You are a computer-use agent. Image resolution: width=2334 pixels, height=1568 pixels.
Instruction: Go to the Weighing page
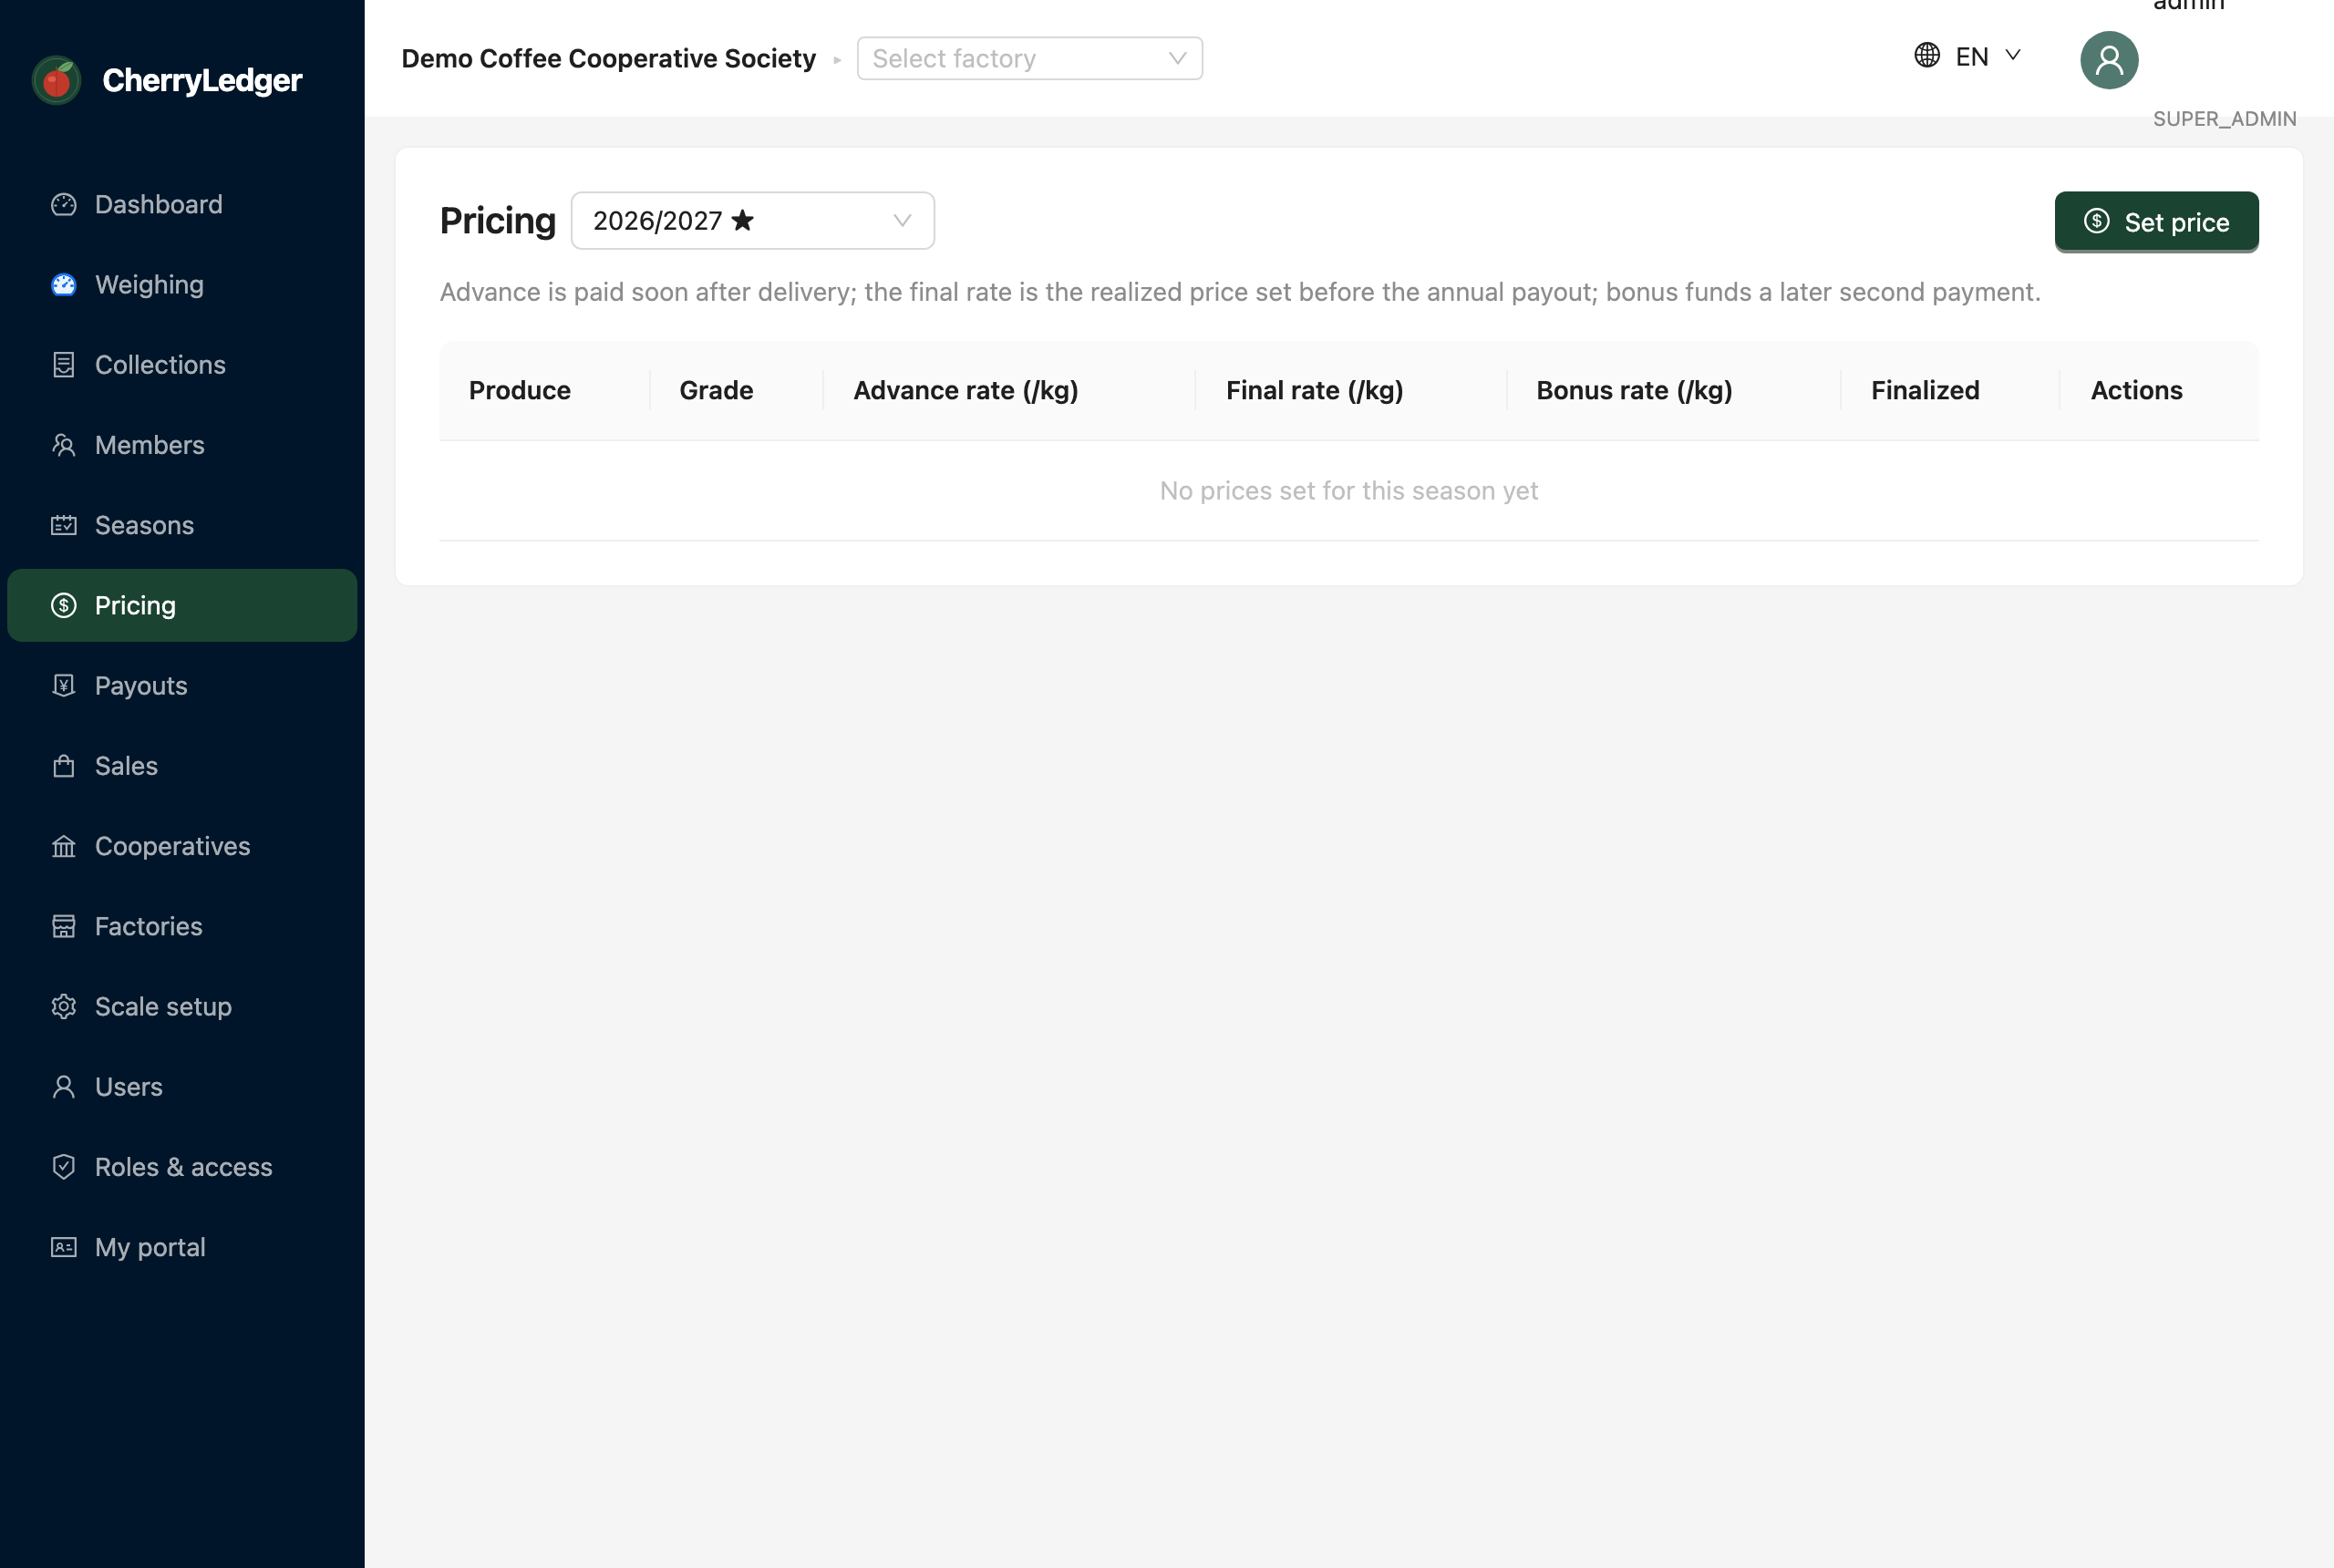pyautogui.click(x=182, y=285)
